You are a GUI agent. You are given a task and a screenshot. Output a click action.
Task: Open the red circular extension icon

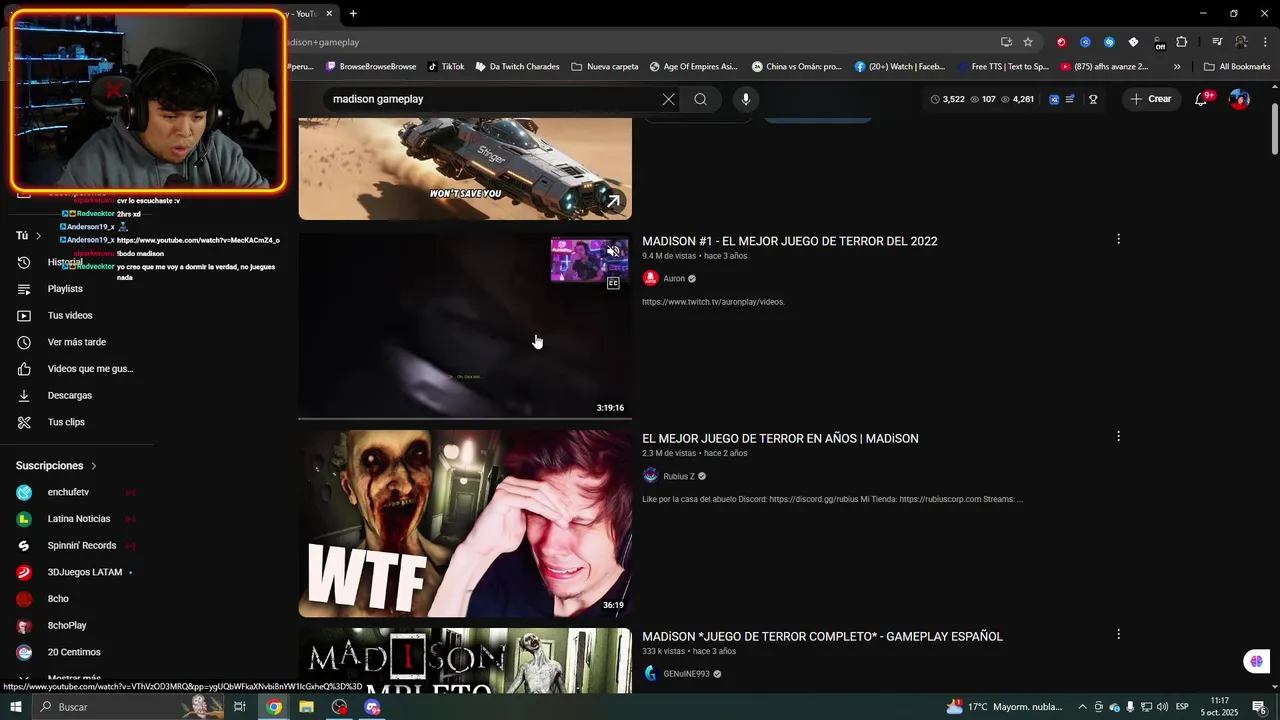1061,42
